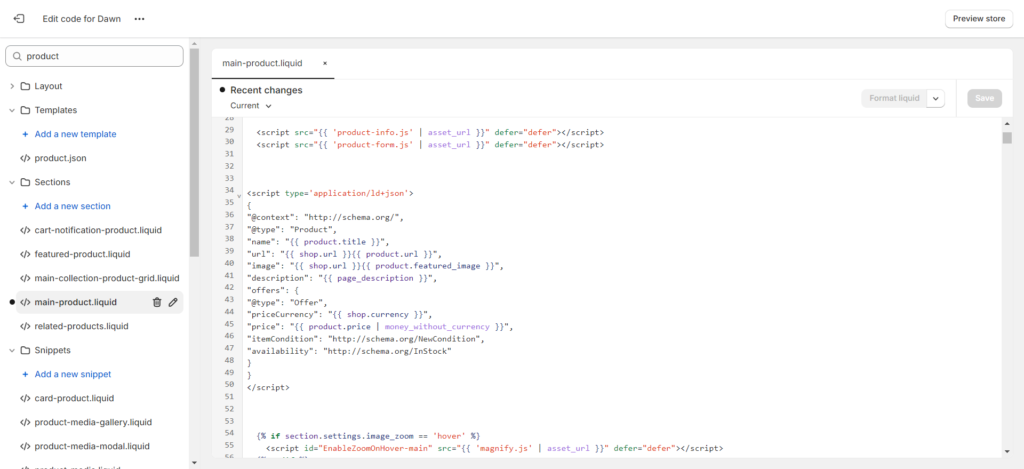Click Add a new template link
This screenshot has width=1024, height=469.
75,134
